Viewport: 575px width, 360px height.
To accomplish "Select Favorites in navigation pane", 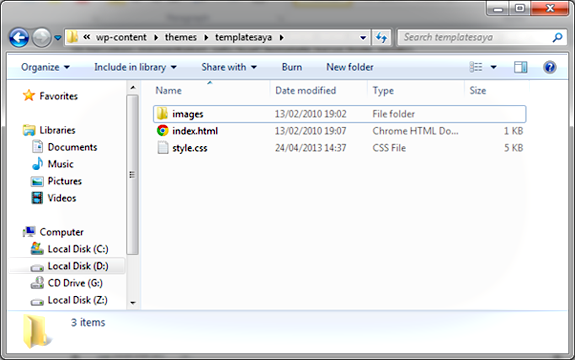I will pos(58,96).
